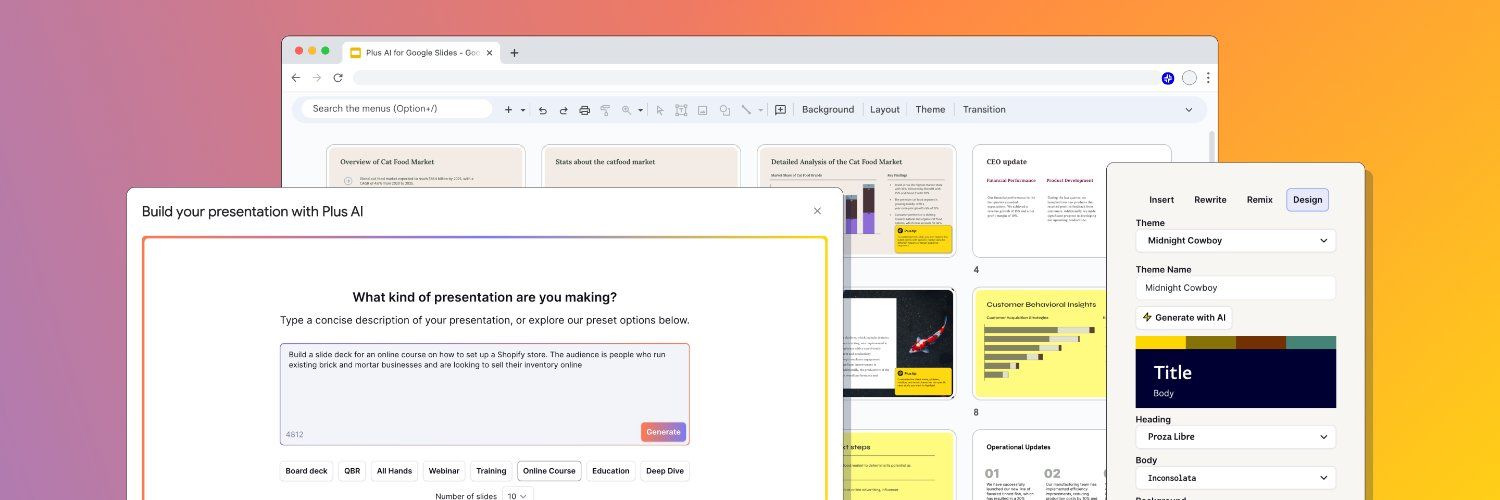
Task: Open the Number of slides dropdown
Action: [x=519, y=495]
